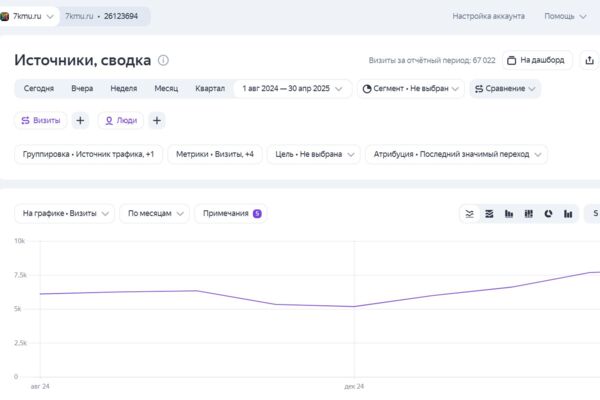Image resolution: width=600 pixels, height=400 pixels.
Task: Open the По месяцам grouping dropdown
Action: 154,214
